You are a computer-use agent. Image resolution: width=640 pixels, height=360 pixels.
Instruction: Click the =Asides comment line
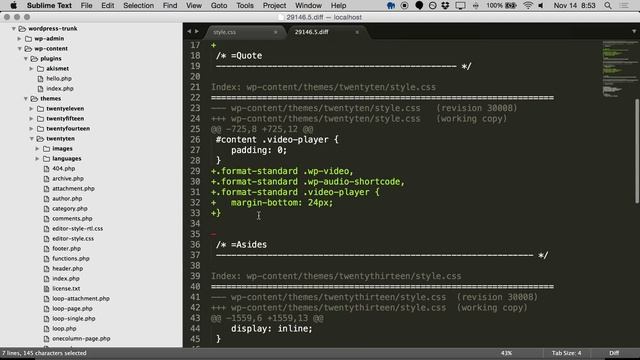click(241, 244)
